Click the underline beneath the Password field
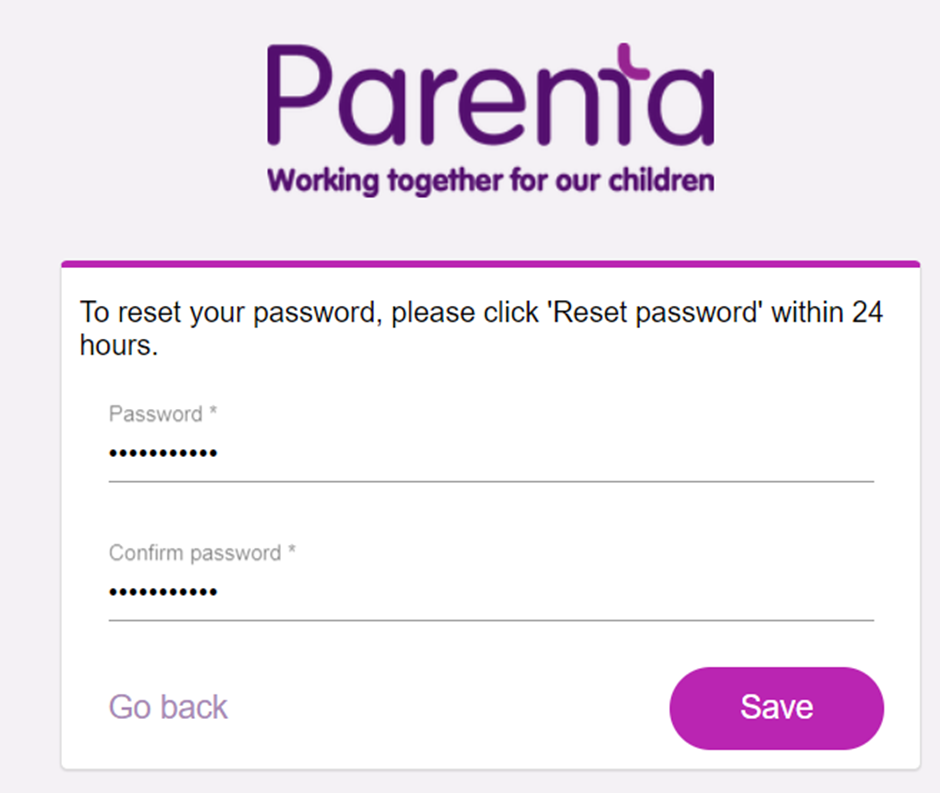This screenshot has height=793, width=940. 491,481
